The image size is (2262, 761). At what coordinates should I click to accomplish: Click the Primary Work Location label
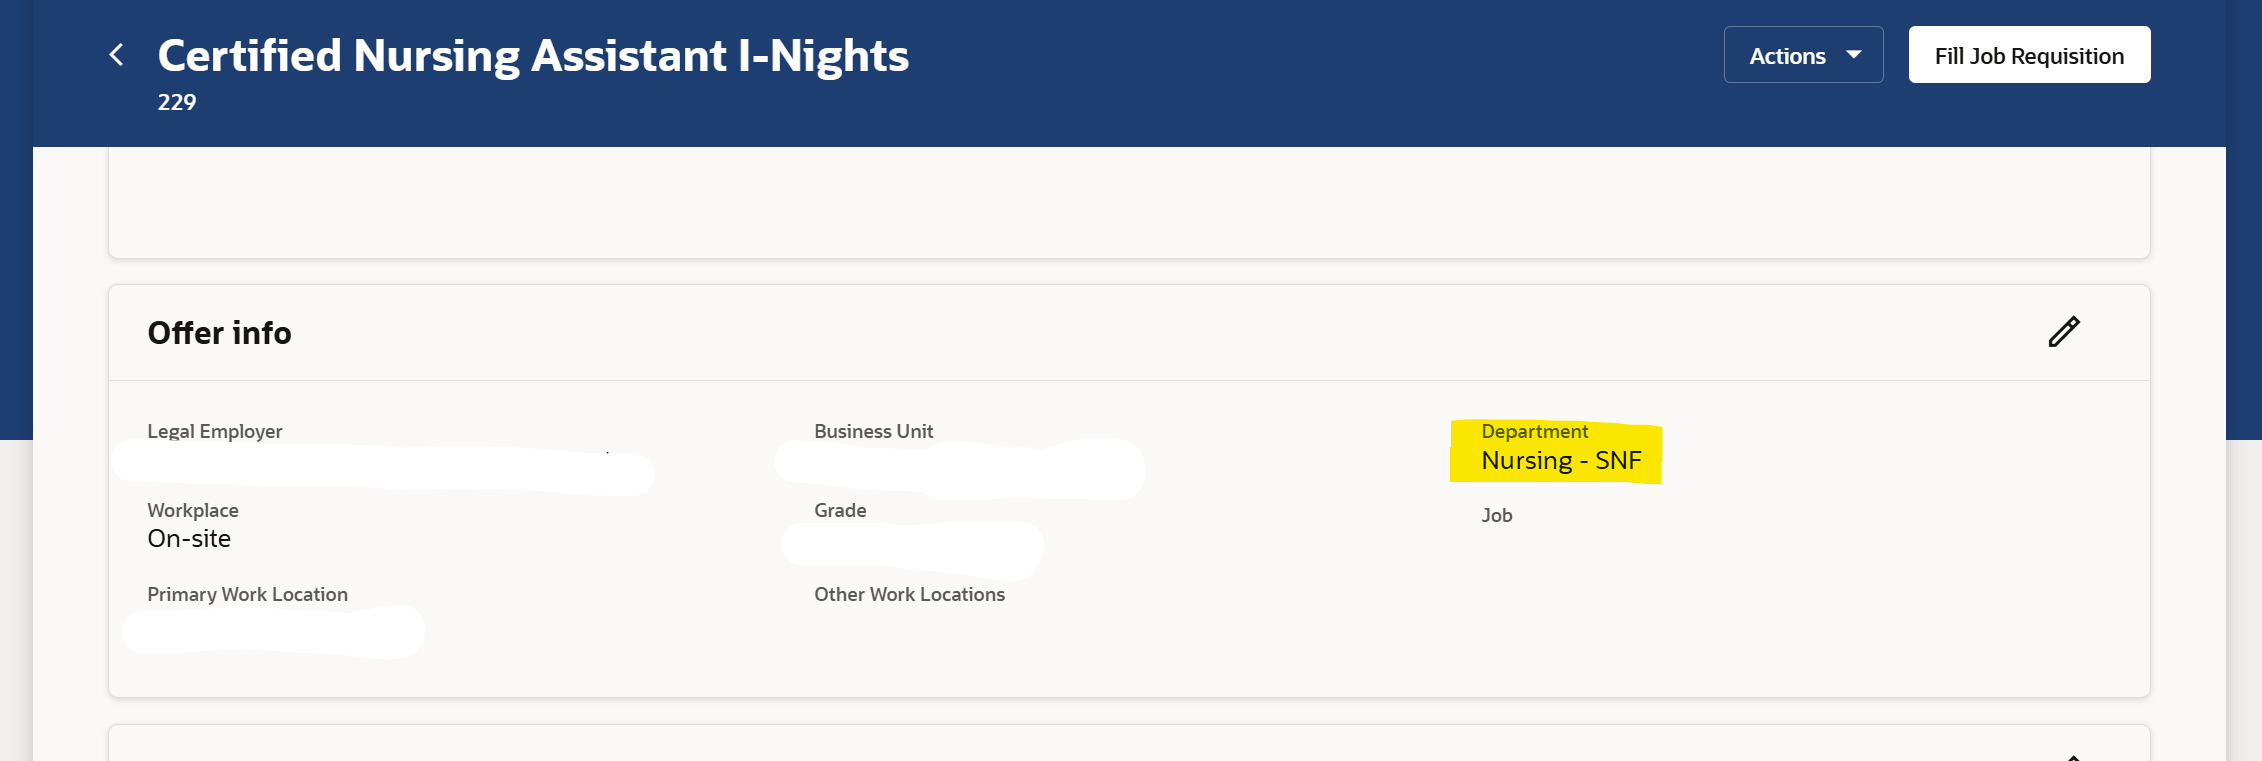tap(248, 594)
